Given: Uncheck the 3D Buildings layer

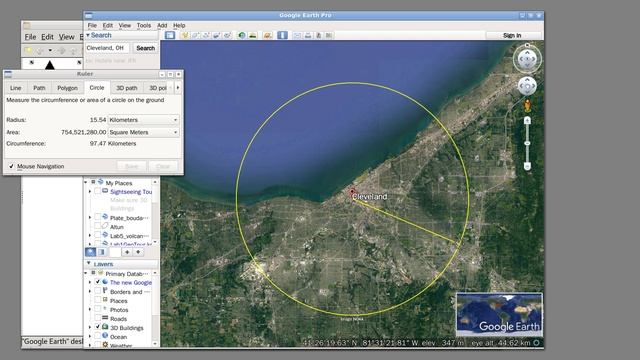Looking at the screenshot, I should click(98, 327).
